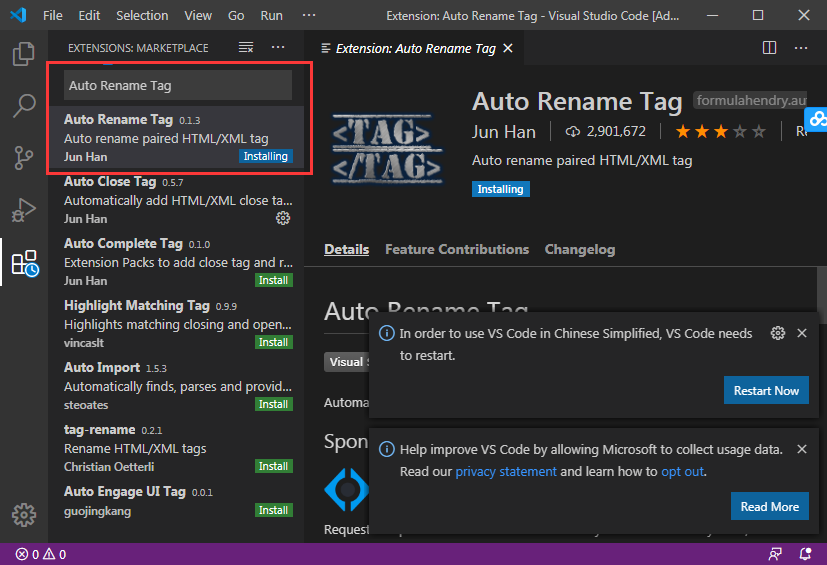Select Auto Engage UI Tag list entry
The height and width of the screenshot is (565, 827).
pos(176,501)
